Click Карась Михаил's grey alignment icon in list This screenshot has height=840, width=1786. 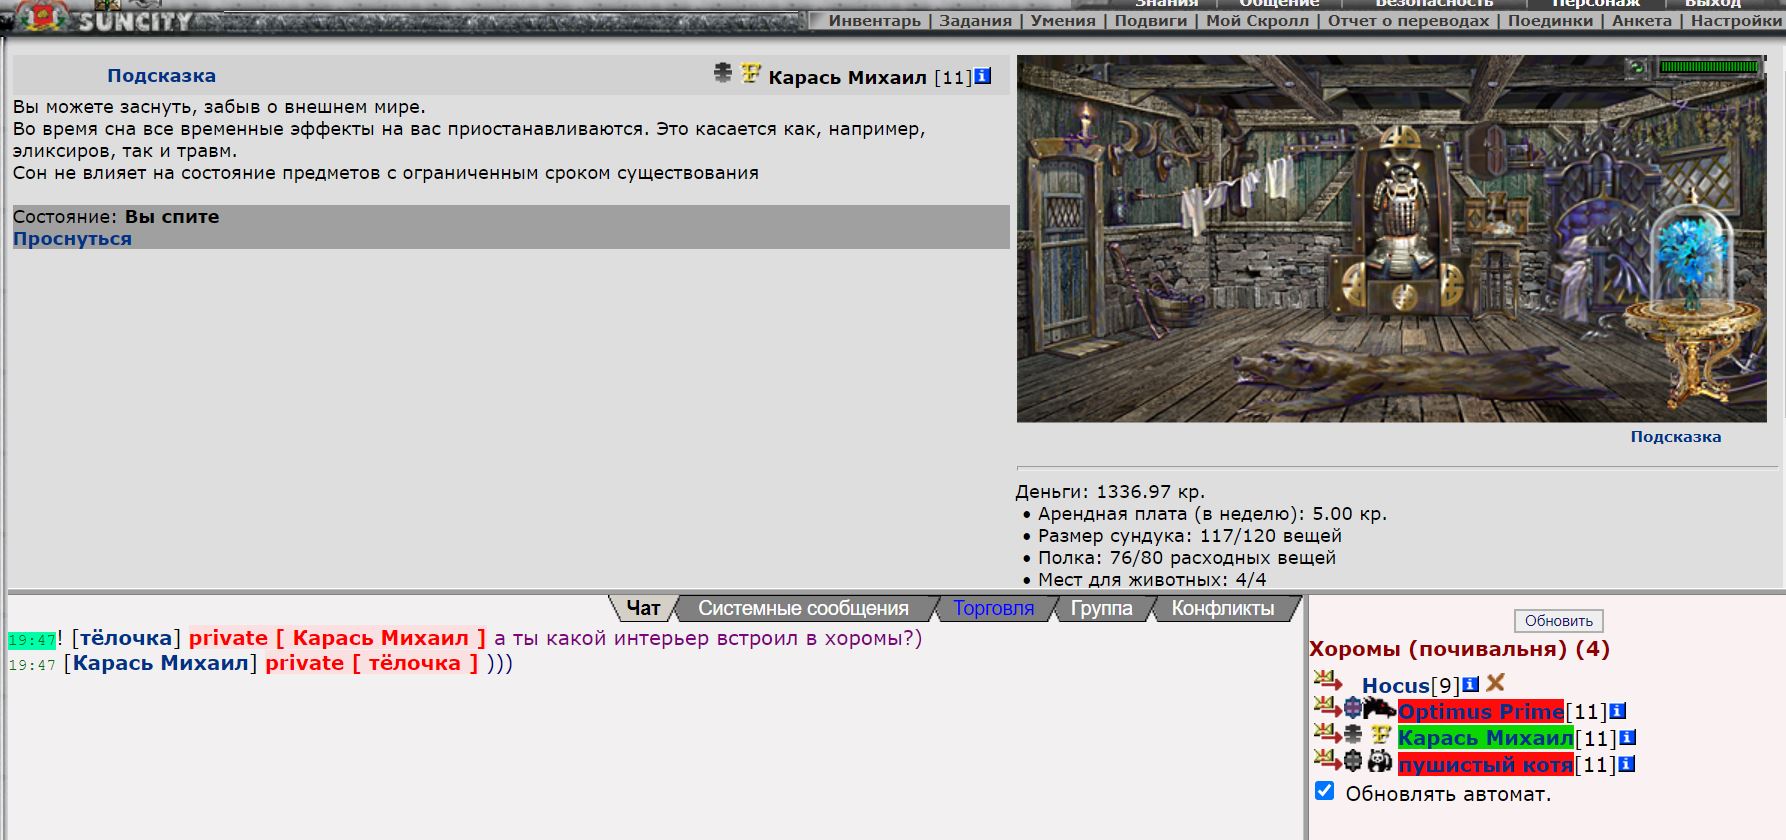point(1353,735)
